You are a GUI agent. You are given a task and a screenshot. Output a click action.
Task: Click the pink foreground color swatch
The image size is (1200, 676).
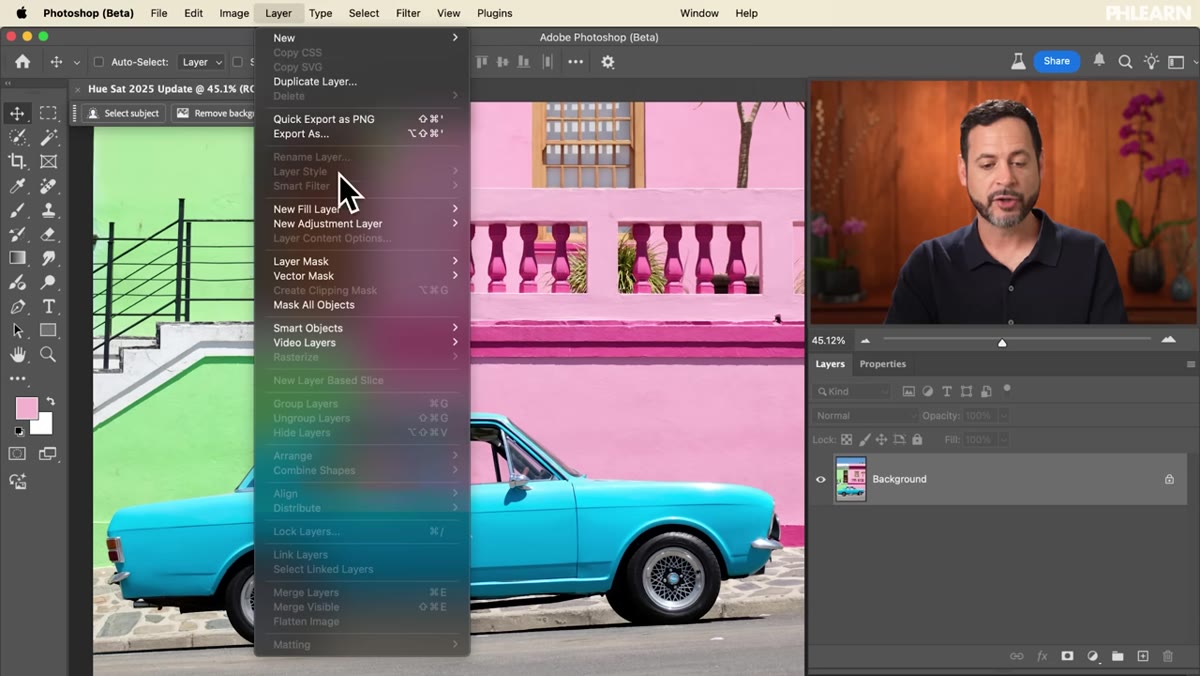(26, 408)
